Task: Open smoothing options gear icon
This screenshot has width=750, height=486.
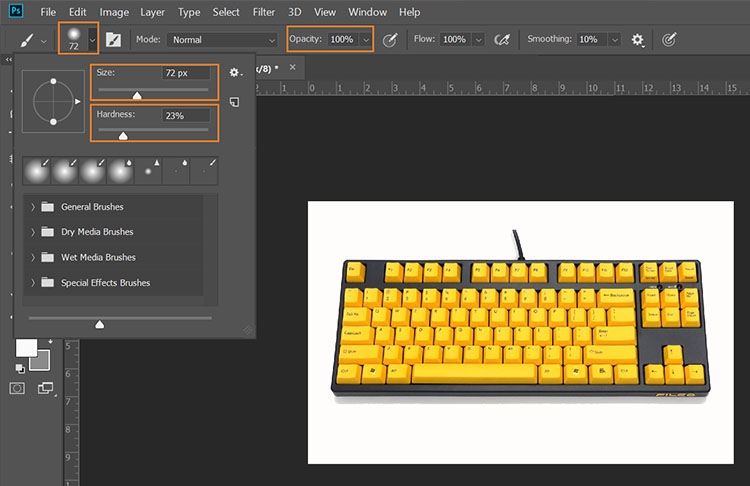Action: tap(637, 40)
